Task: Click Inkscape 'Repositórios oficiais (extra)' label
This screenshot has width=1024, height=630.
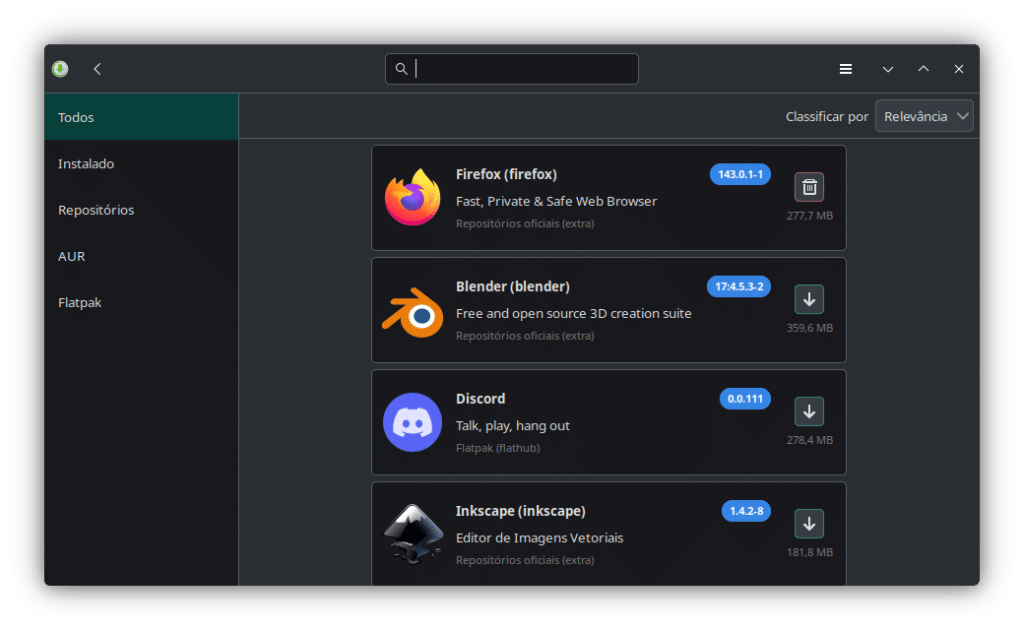Action: pos(525,560)
